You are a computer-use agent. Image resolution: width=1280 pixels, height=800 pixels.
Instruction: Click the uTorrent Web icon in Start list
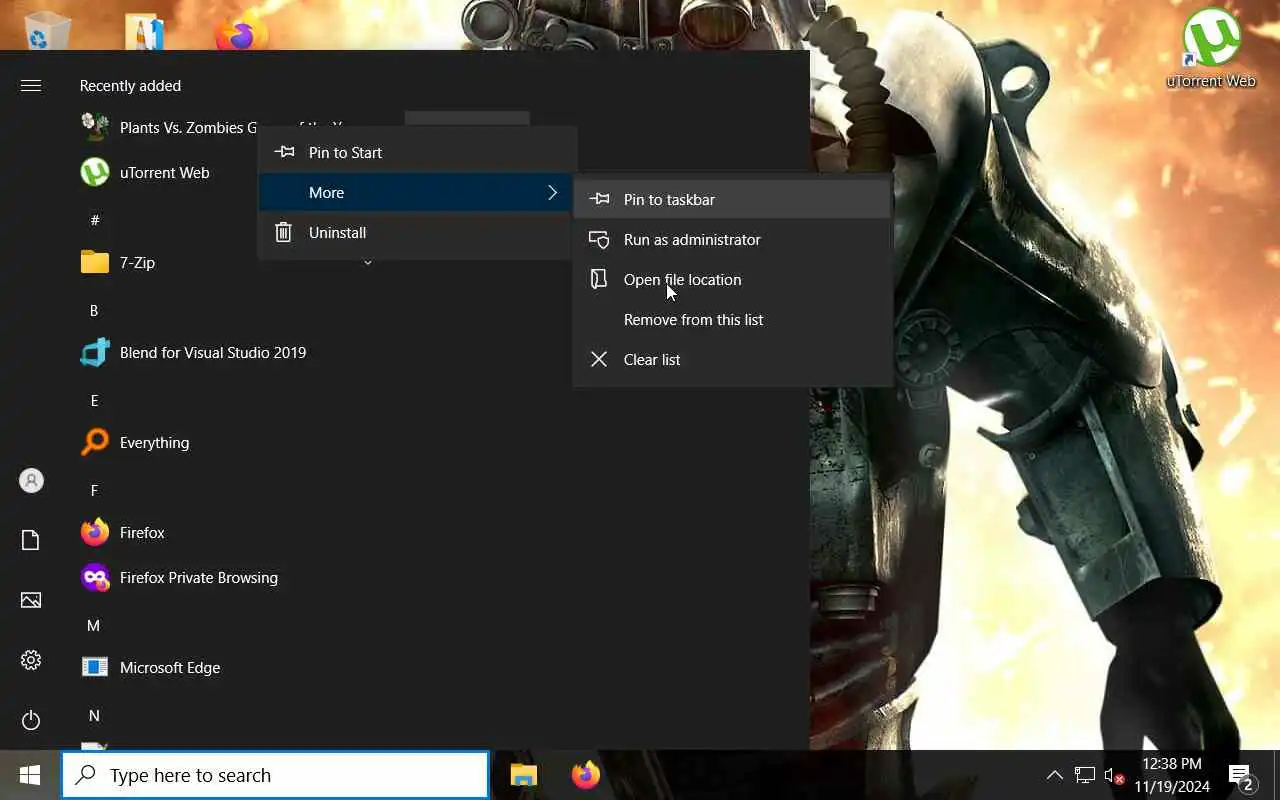95,172
